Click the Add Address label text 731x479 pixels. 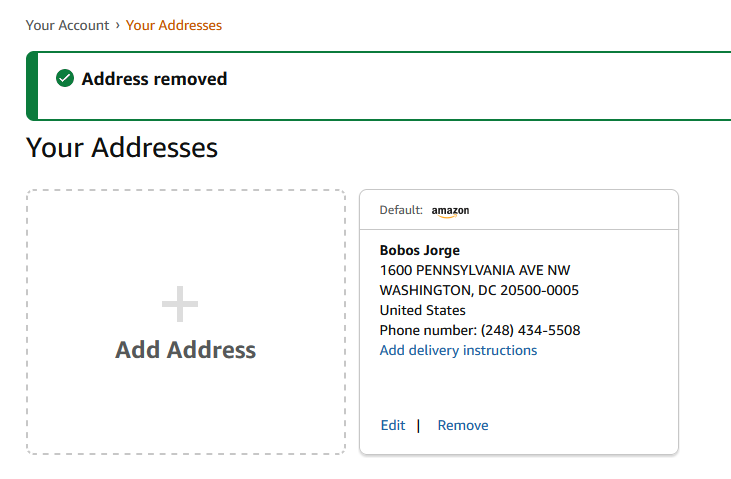[x=186, y=350]
